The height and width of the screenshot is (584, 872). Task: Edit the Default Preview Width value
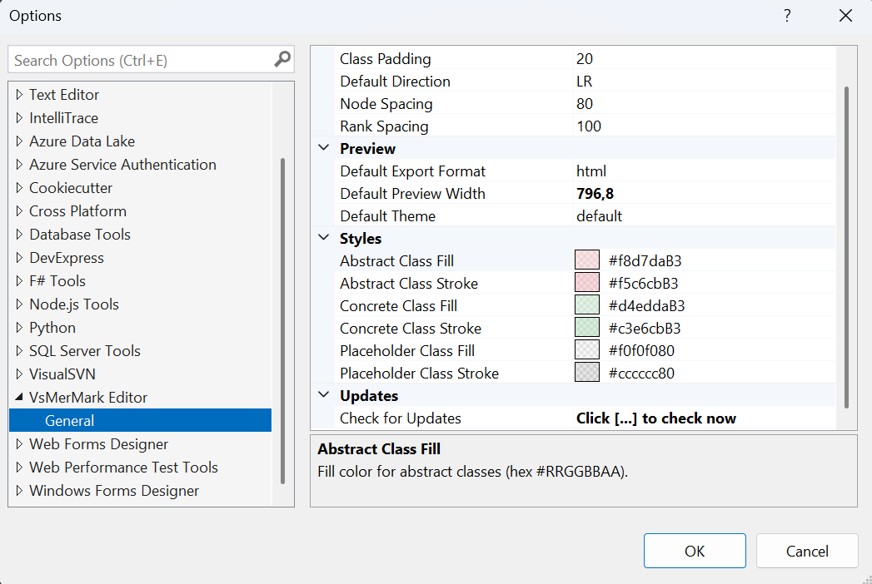click(700, 194)
